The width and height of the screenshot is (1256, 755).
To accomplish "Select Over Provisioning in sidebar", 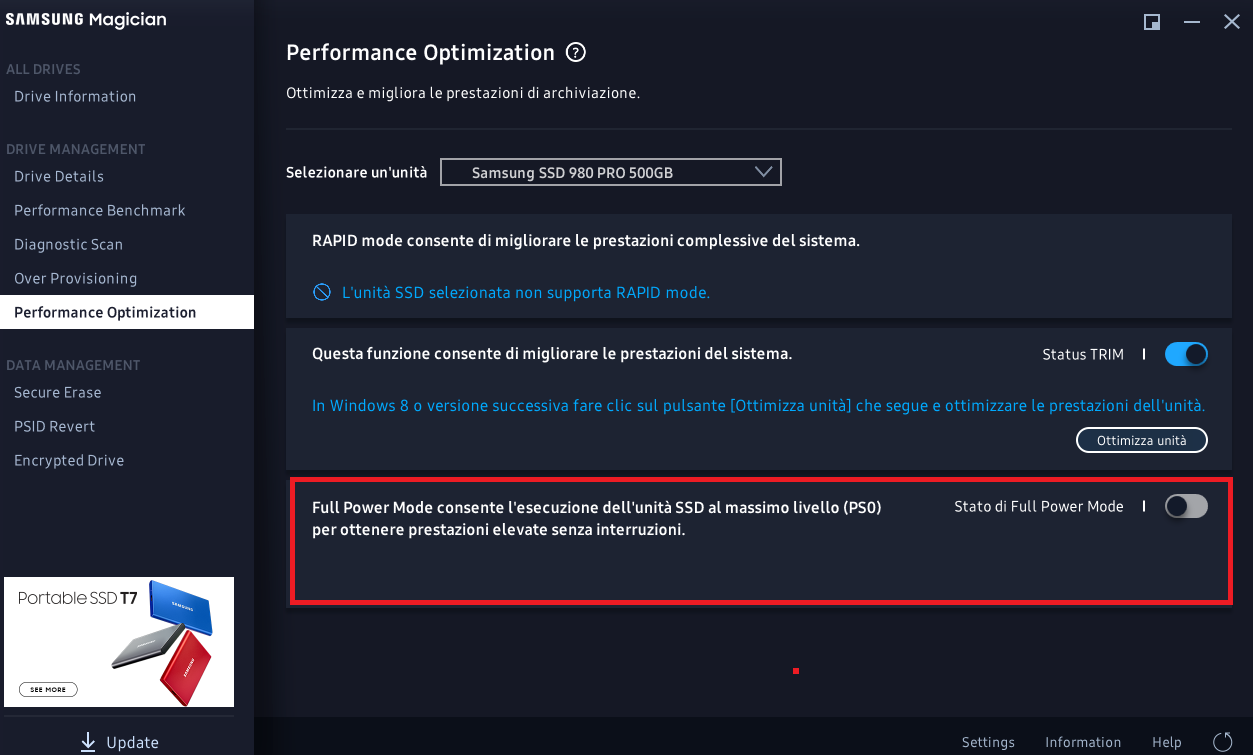I will point(76,278).
